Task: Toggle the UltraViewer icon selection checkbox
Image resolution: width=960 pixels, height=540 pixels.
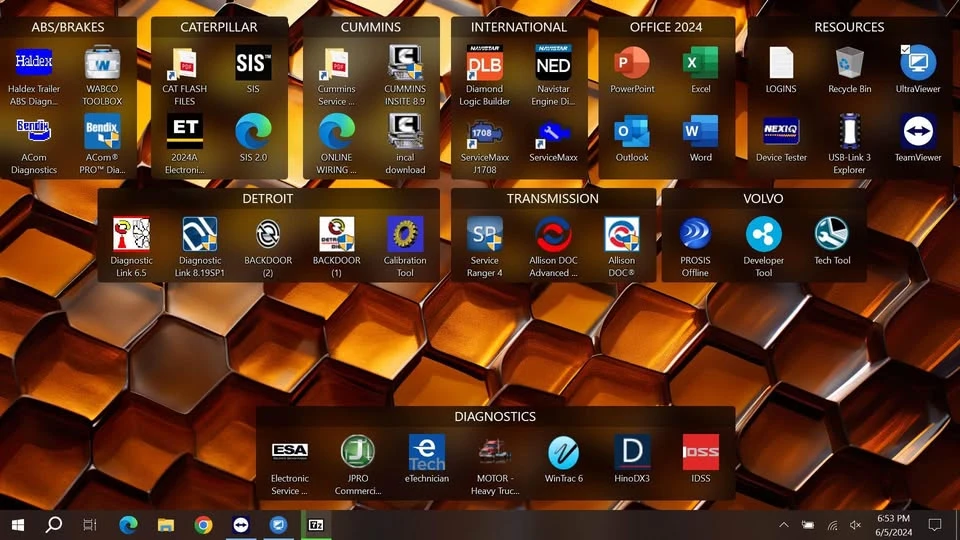Action: (x=905, y=49)
